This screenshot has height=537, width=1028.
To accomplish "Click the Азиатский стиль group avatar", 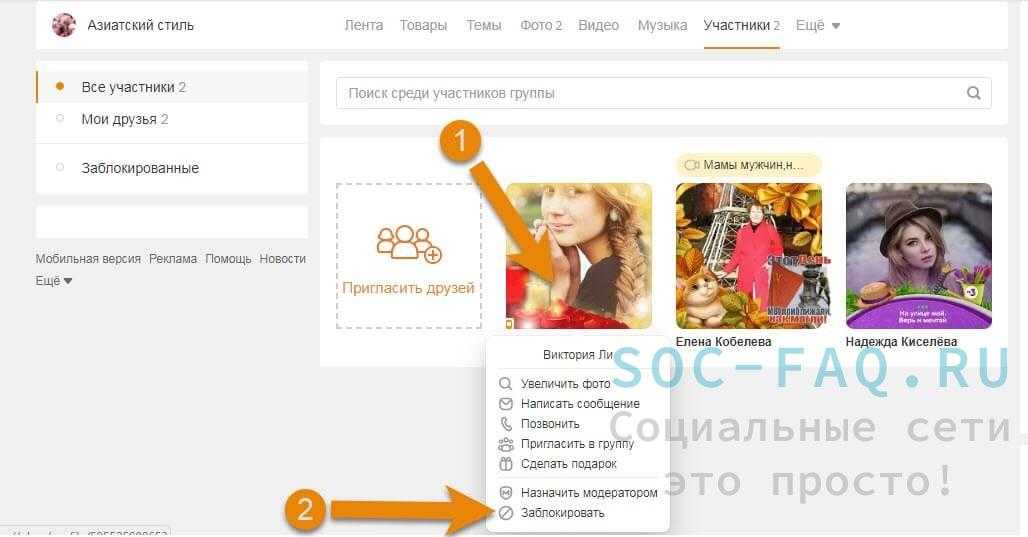I will [x=64, y=25].
